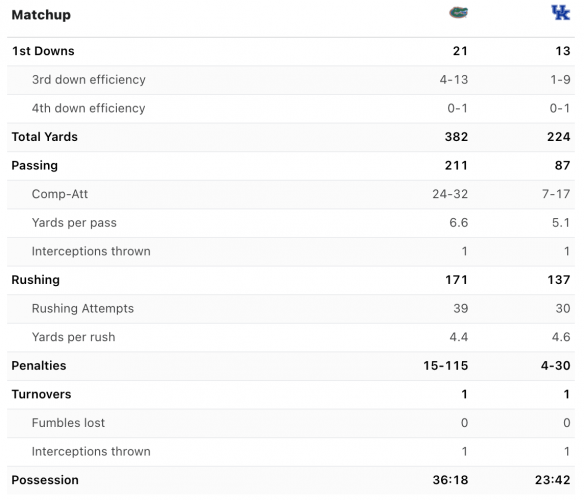
Task: Select the Turnovers row label
Action: [x=41, y=394]
